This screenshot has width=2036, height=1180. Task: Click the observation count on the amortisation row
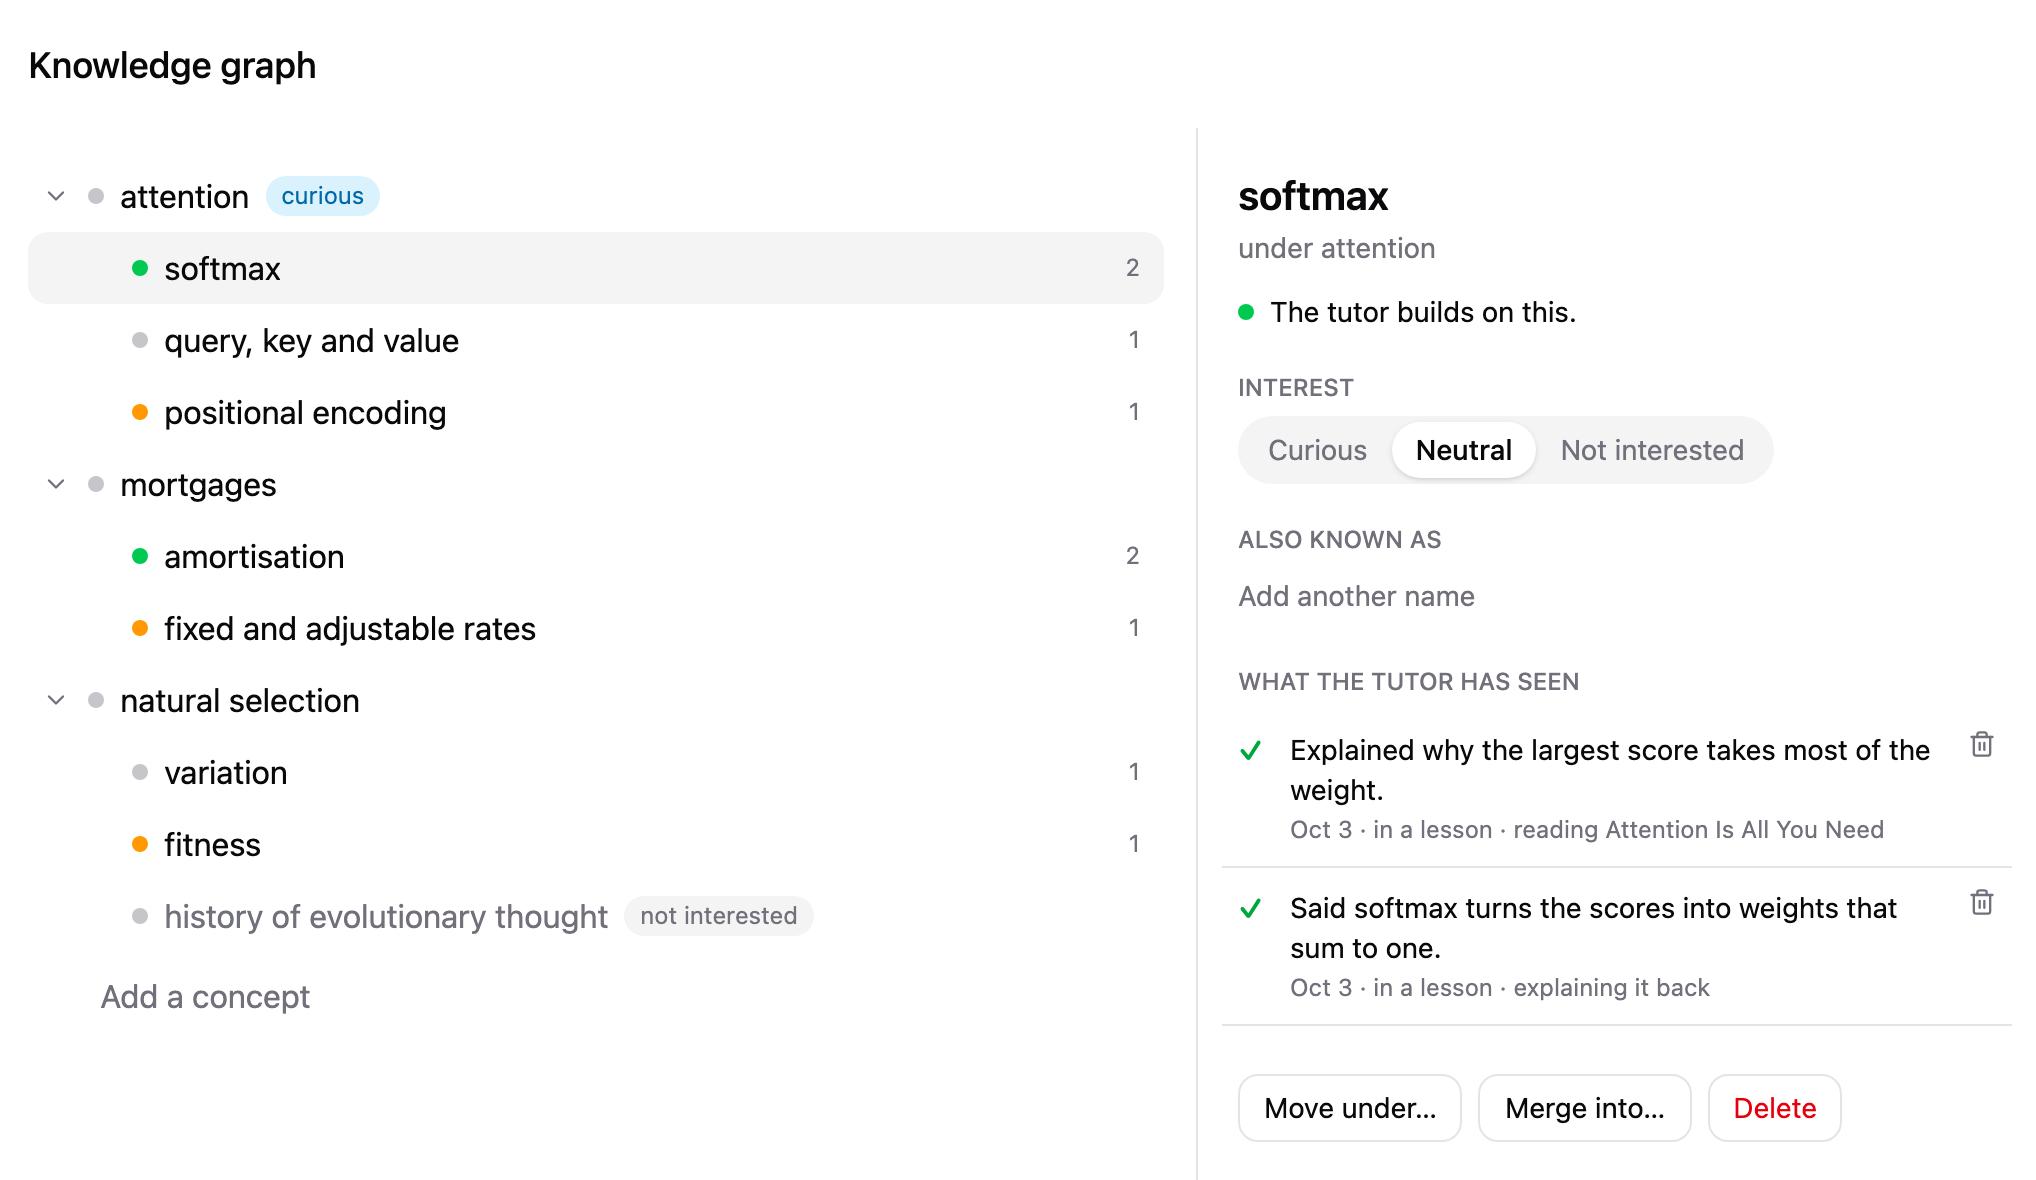pos(1132,556)
